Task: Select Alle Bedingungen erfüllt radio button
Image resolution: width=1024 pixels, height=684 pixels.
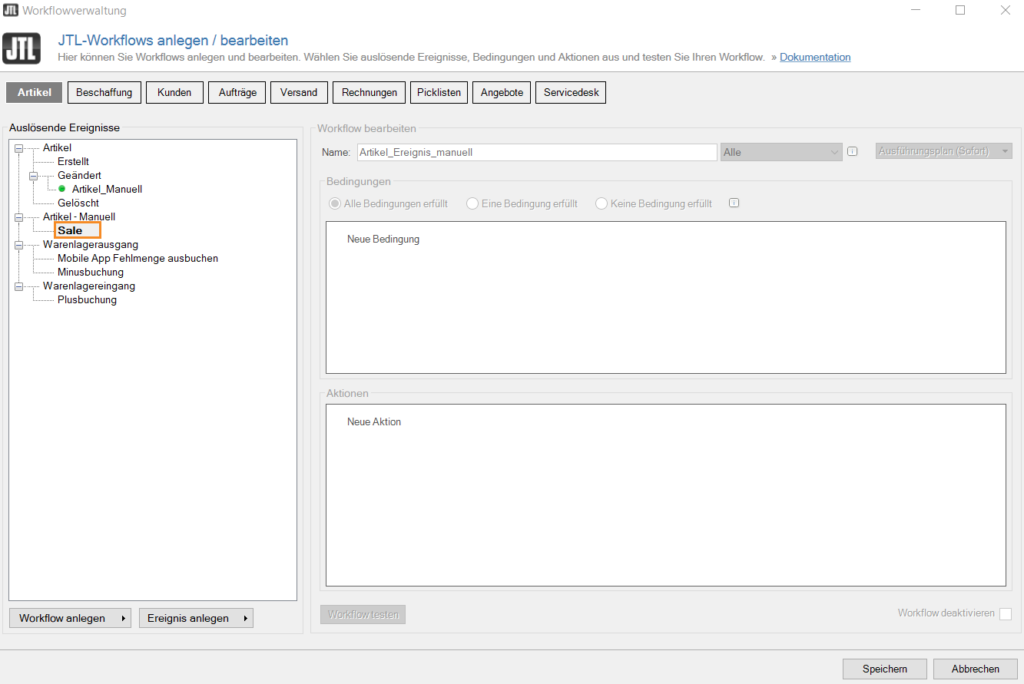Action: [x=335, y=203]
